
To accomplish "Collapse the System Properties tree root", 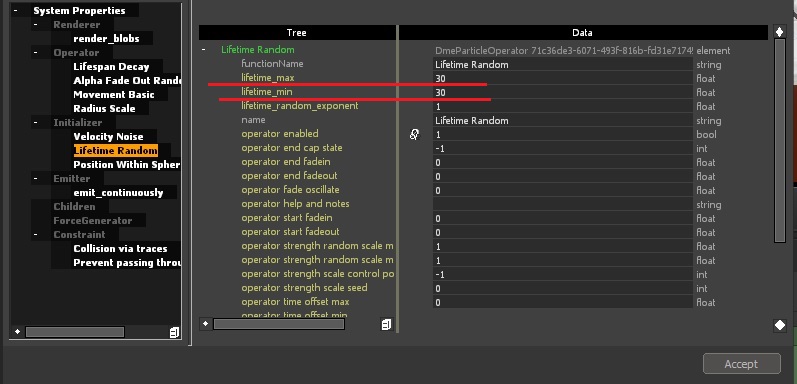I will 16,10.
